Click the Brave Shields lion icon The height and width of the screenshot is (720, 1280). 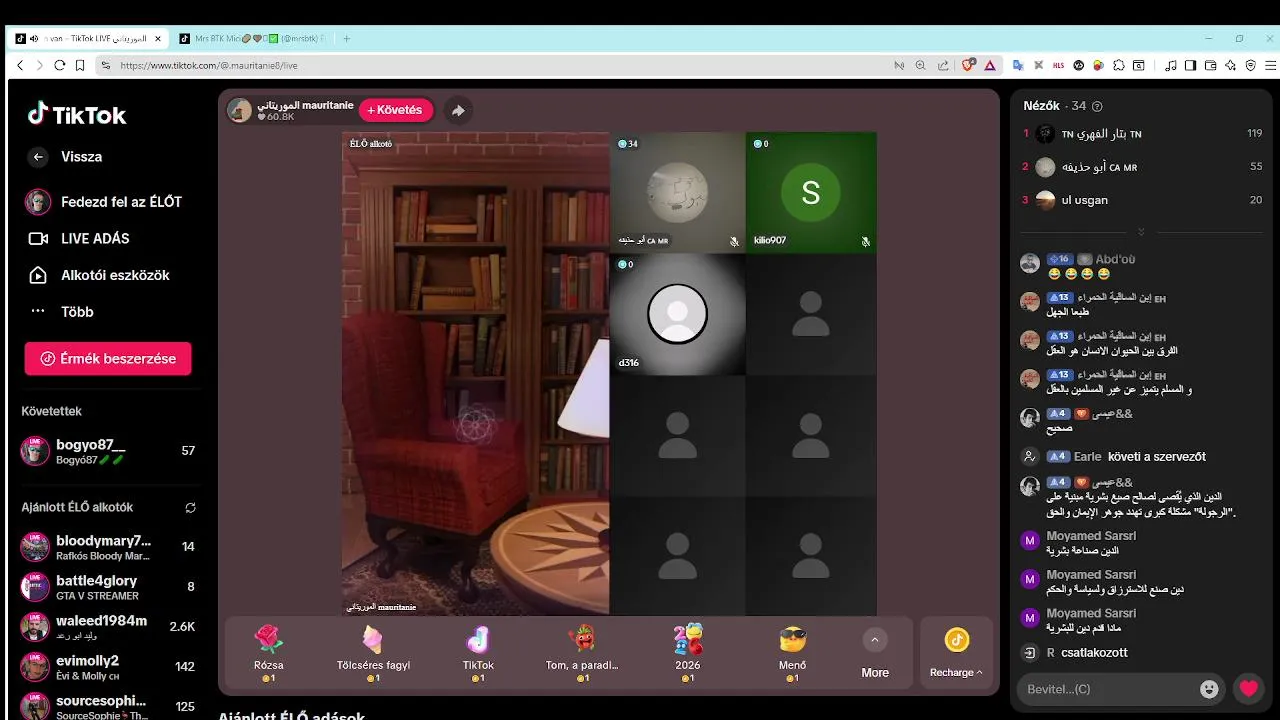[967, 65]
